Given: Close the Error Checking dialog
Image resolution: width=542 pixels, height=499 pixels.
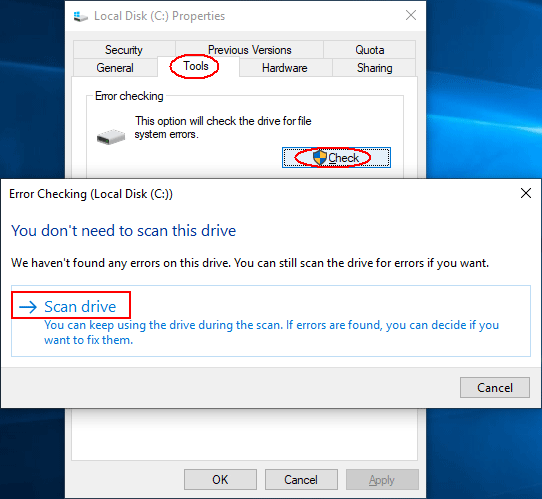Looking at the screenshot, I should point(526,193).
